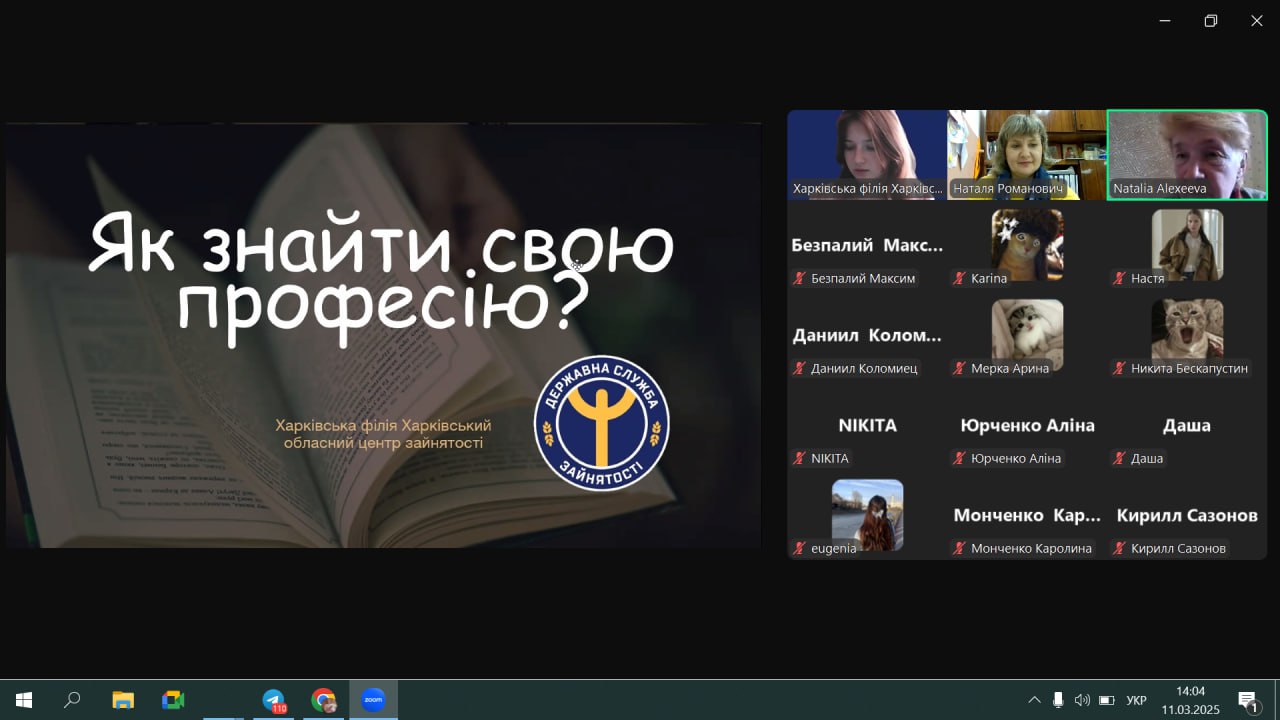1280x720 pixels.
Task: Click the shared slide titled Як знайти свою професію
Action: point(383,335)
